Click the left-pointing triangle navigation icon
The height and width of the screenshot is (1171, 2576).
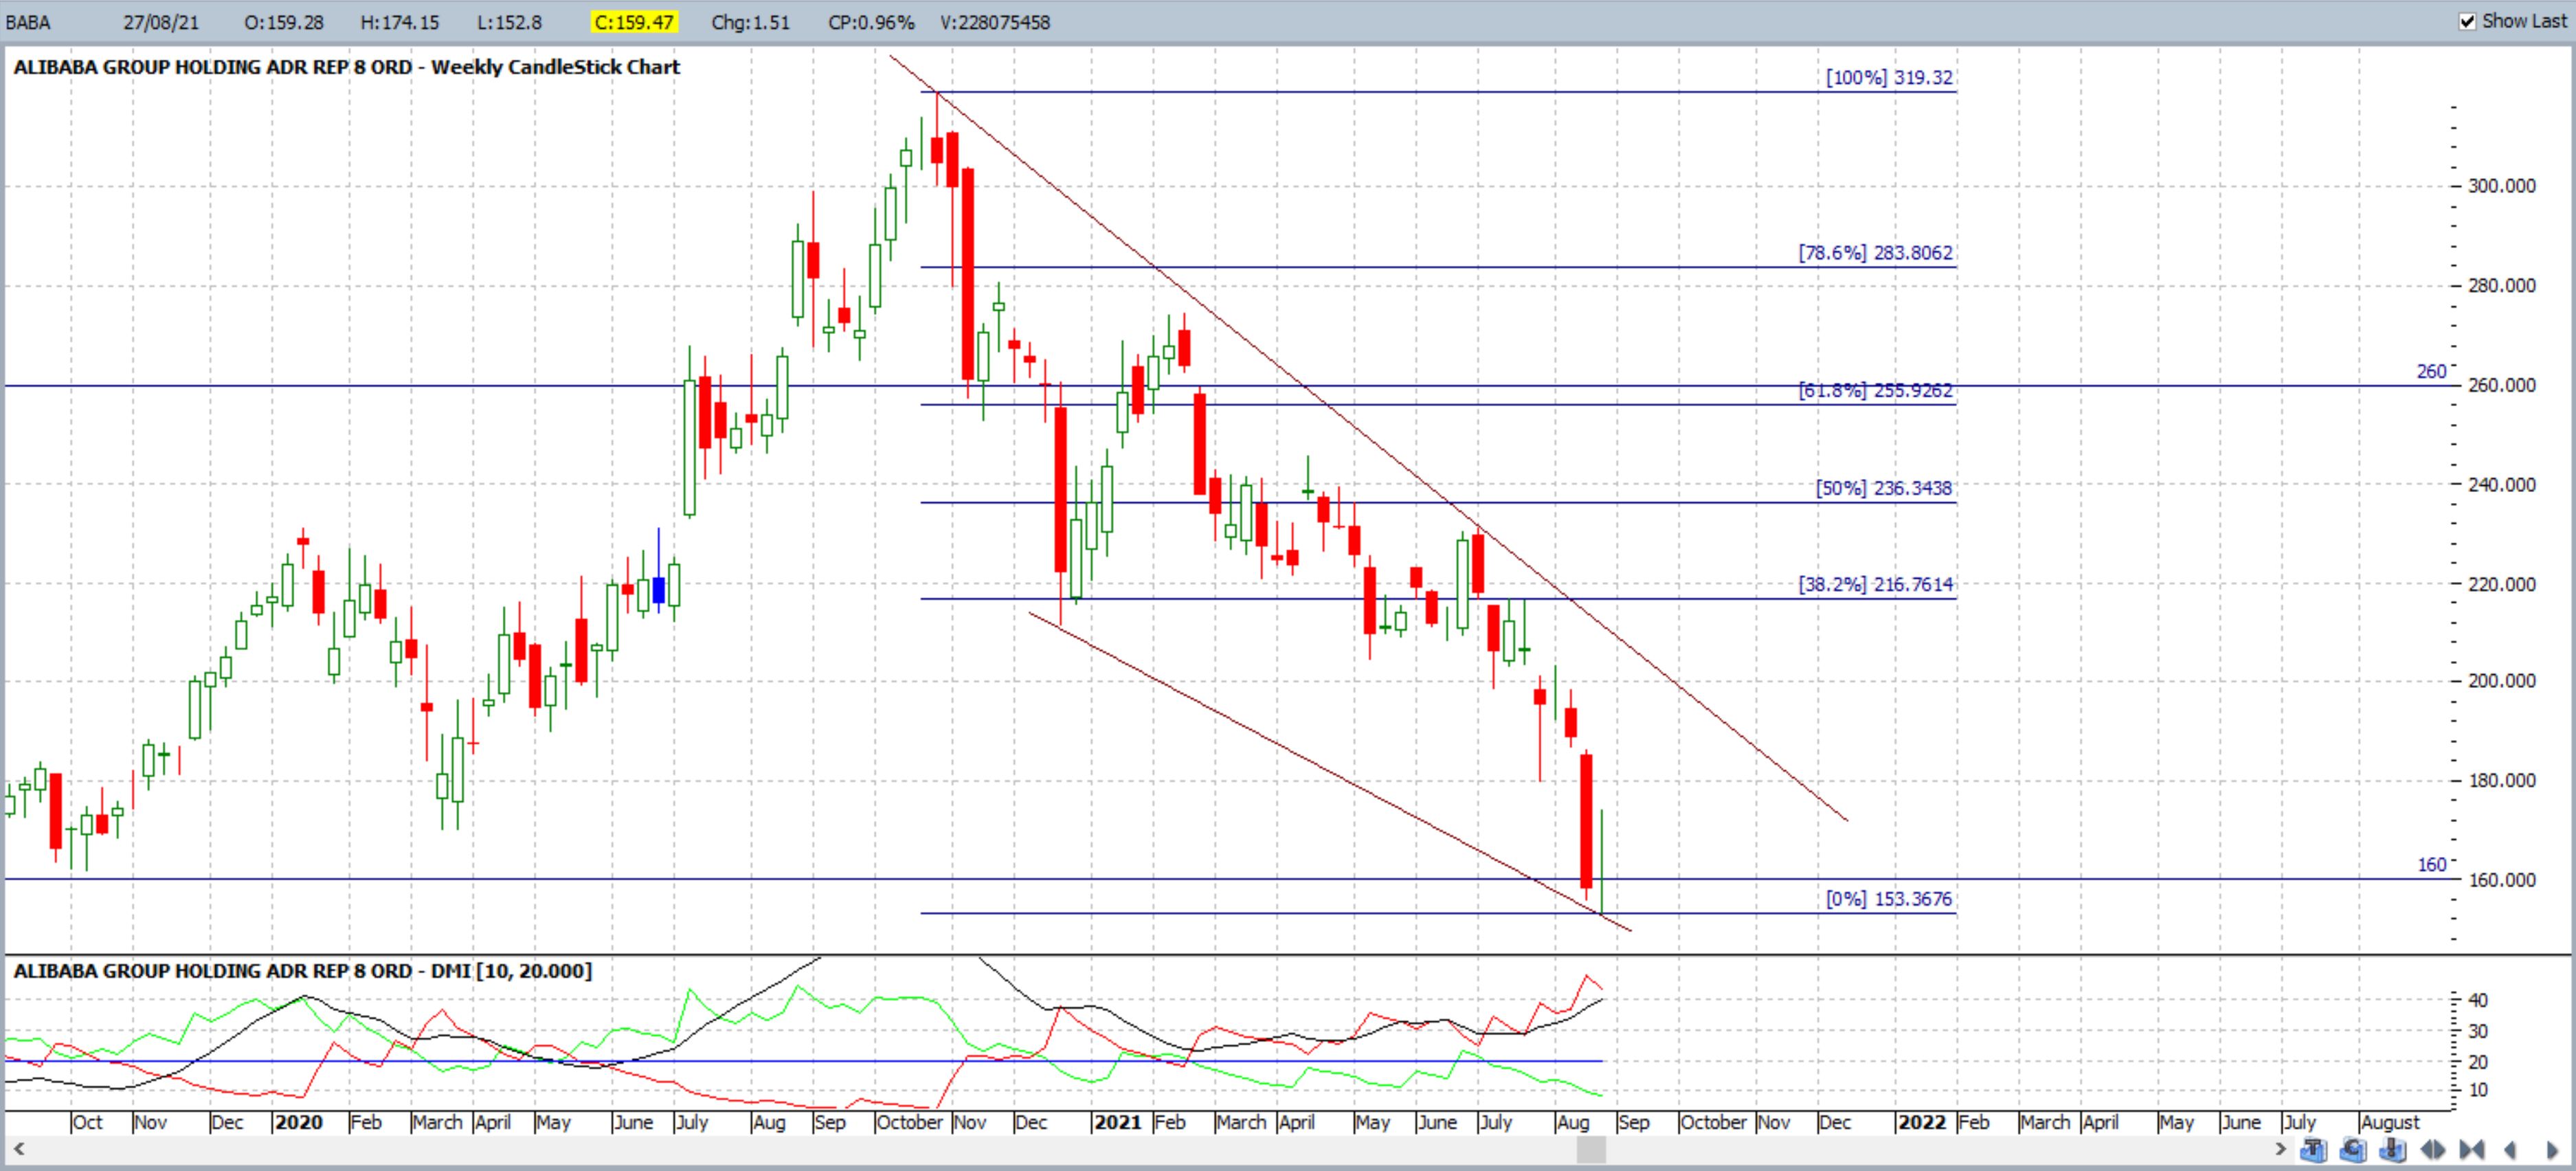pos(2510,1151)
